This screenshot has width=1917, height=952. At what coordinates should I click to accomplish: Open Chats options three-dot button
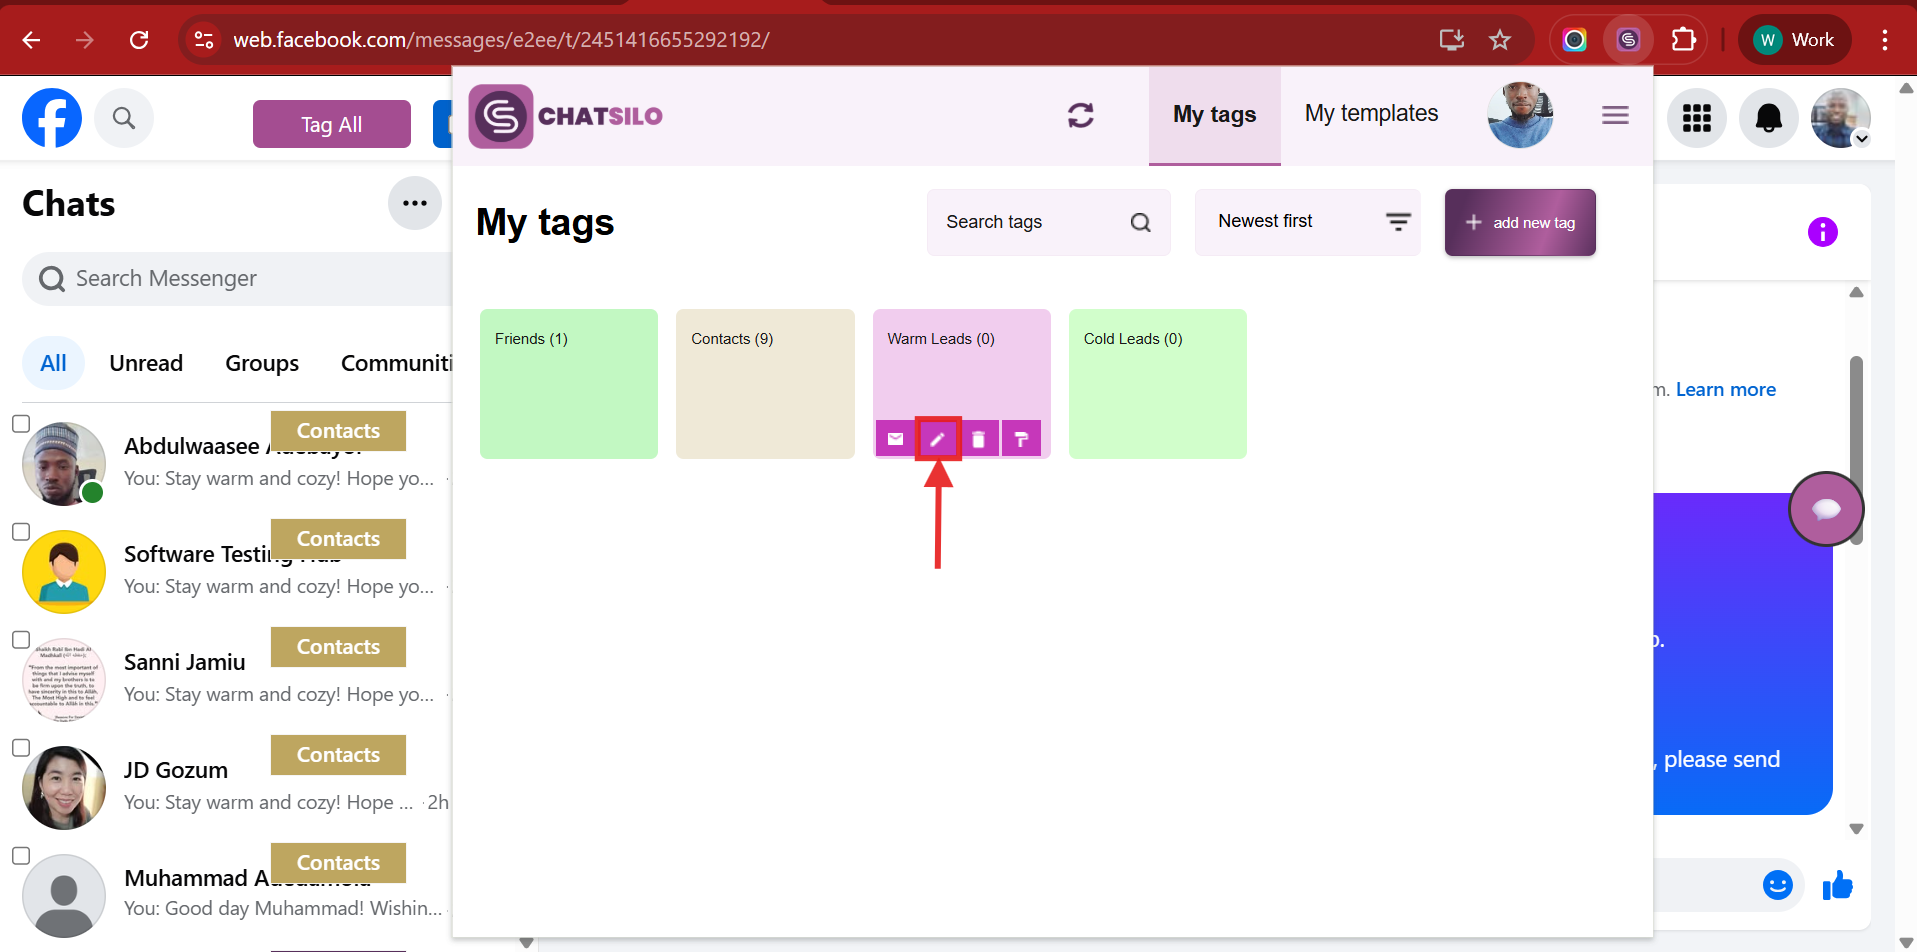[x=415, y=203]
